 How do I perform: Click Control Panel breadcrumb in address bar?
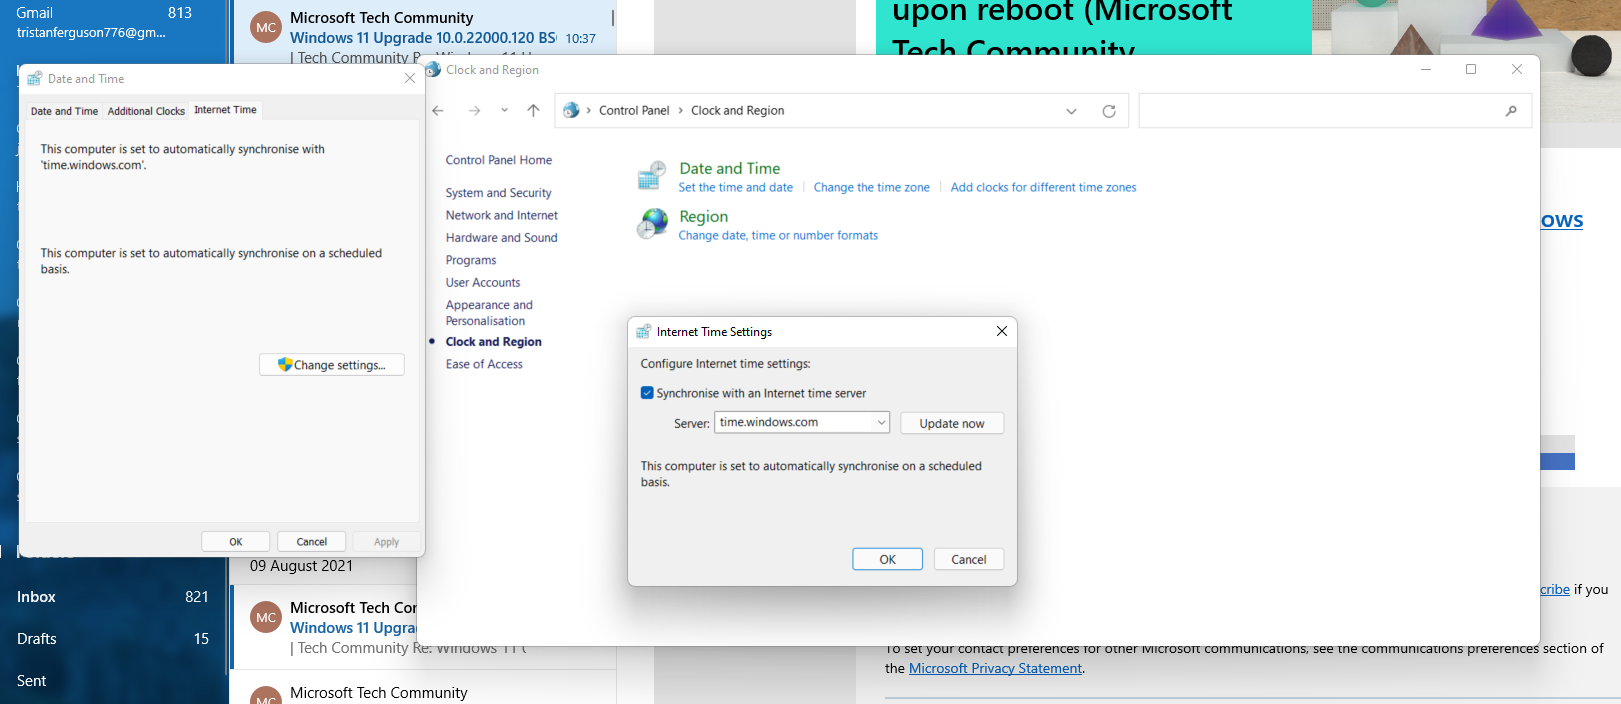pyautogui.click(x=634, y=111)
